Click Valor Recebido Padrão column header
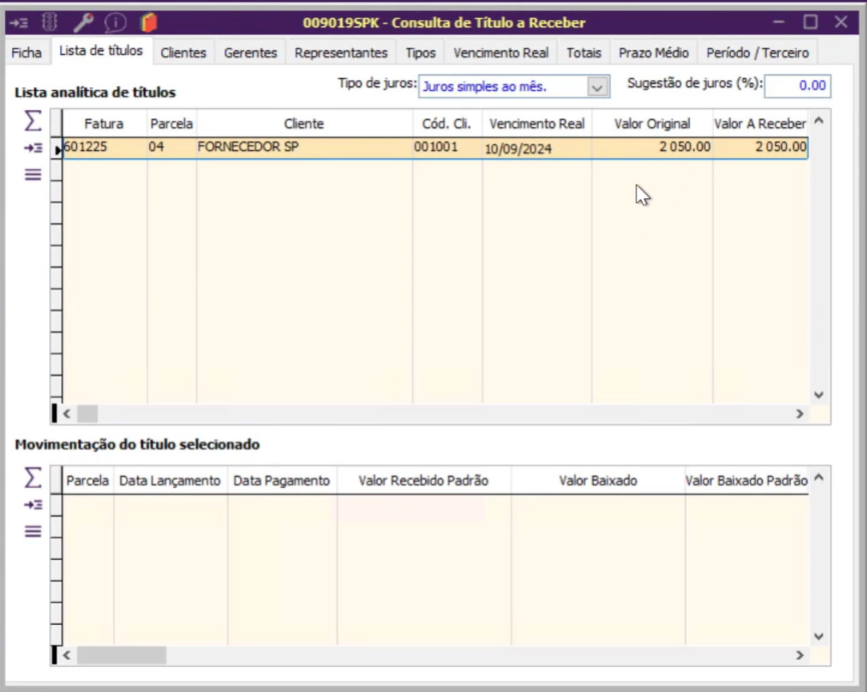867x692 pixels. coord(424,481)
